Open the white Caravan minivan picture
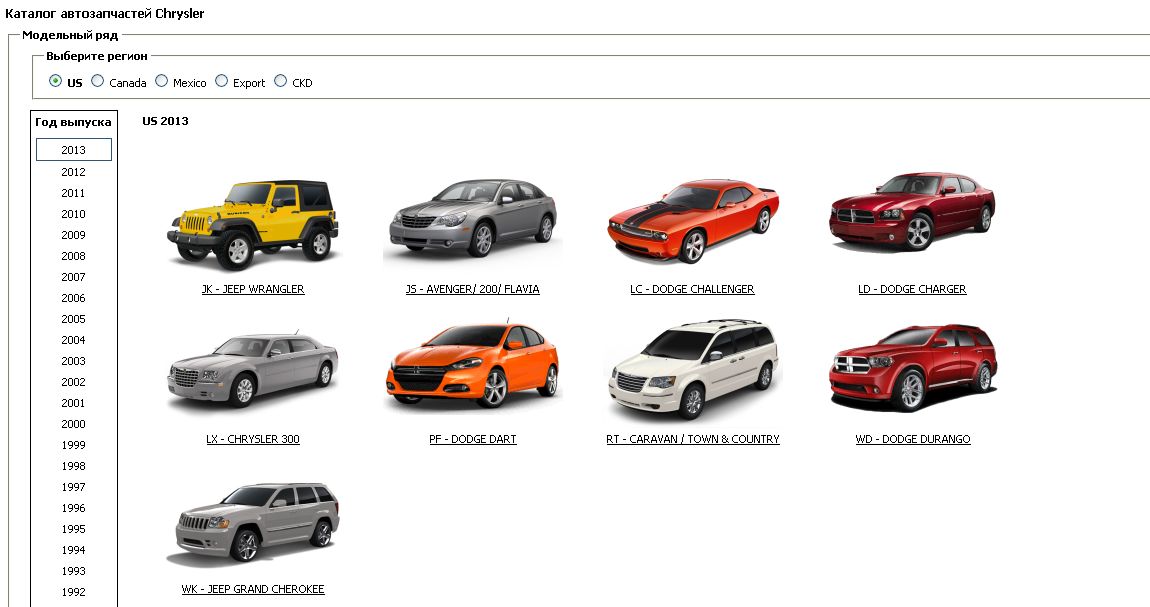 693,369
